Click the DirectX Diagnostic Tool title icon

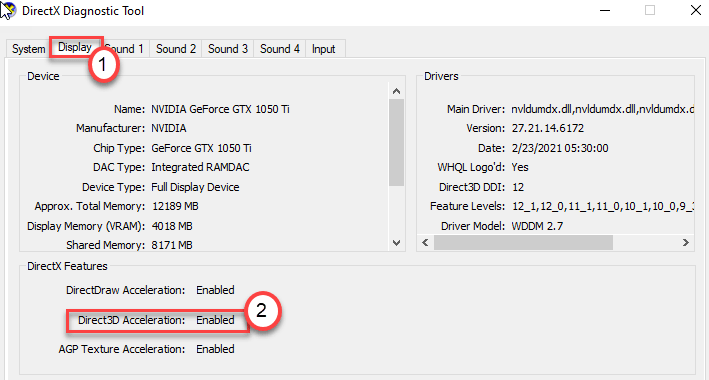point(8,9)
